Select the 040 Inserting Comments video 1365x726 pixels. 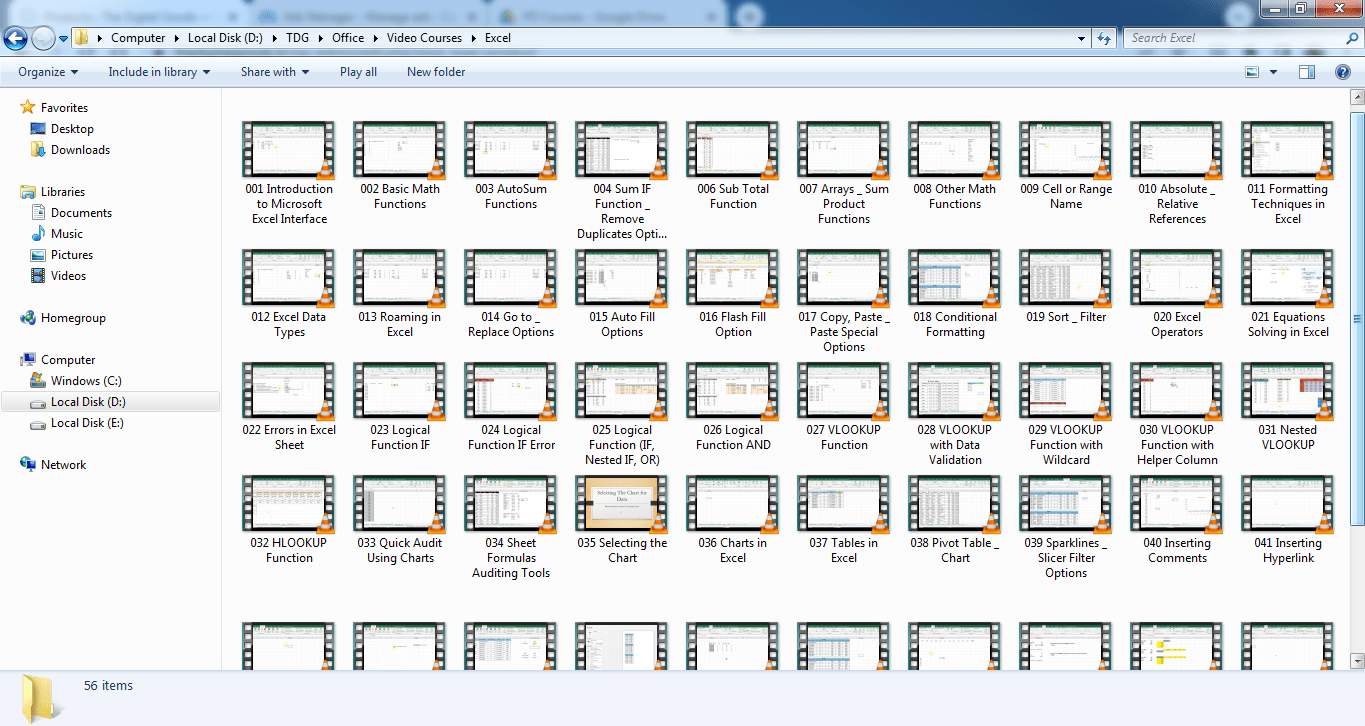point(1177,520)
